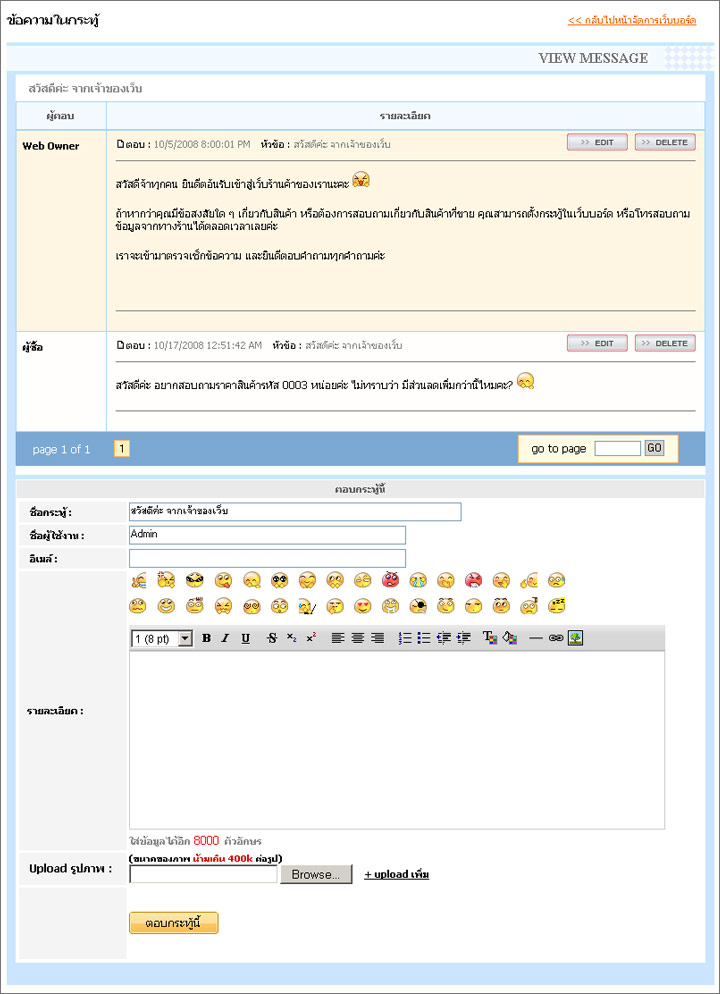
Task: Click the Web Owner author name
Action: coord(51,146)
